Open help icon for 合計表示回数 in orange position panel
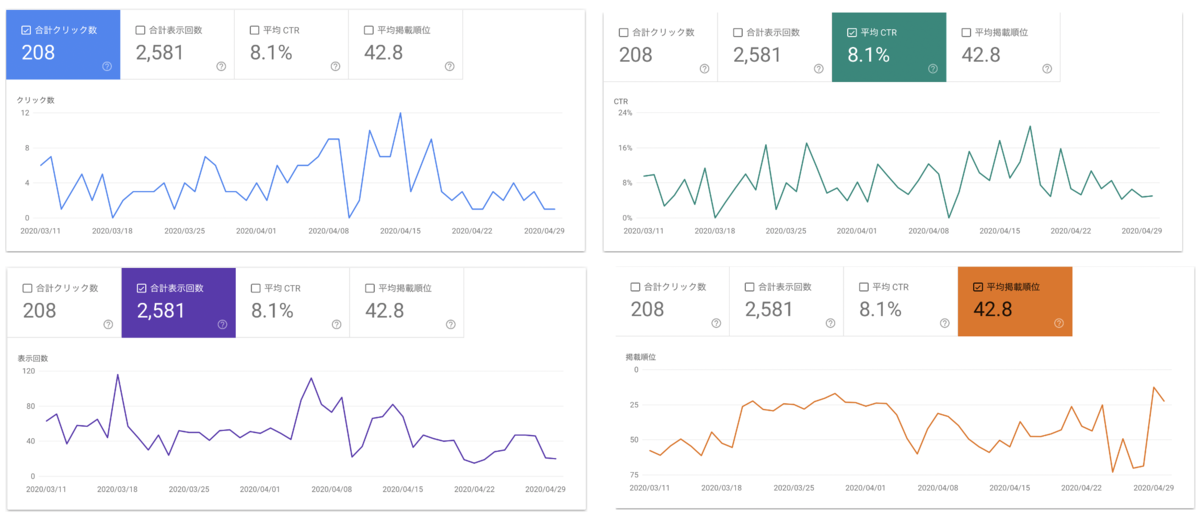The height and width of the screenshot is (515, 1200). (829, 323)
